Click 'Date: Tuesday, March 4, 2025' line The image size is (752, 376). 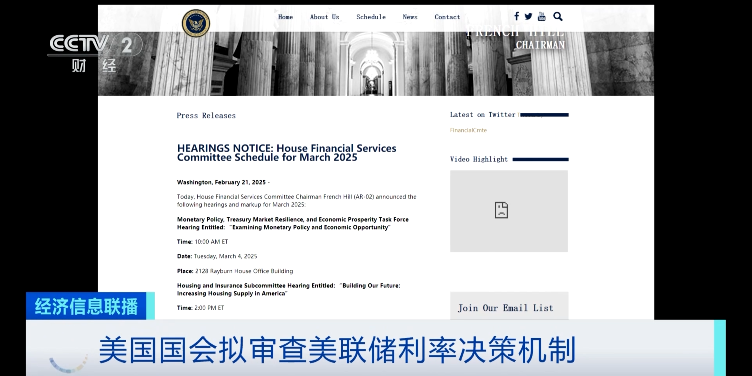[217, 256]
